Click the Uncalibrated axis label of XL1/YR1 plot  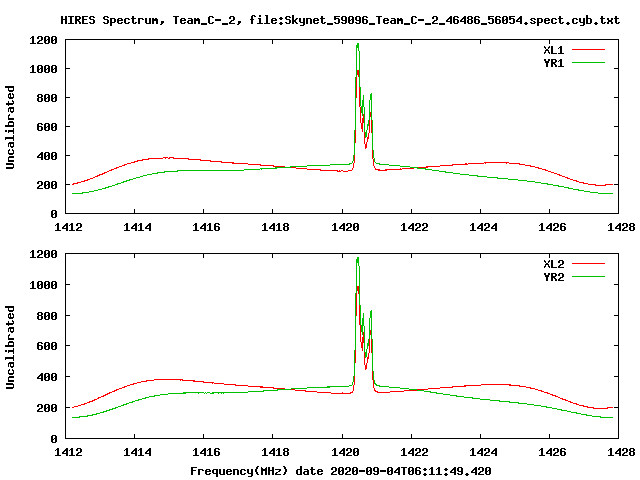point(10,127)
